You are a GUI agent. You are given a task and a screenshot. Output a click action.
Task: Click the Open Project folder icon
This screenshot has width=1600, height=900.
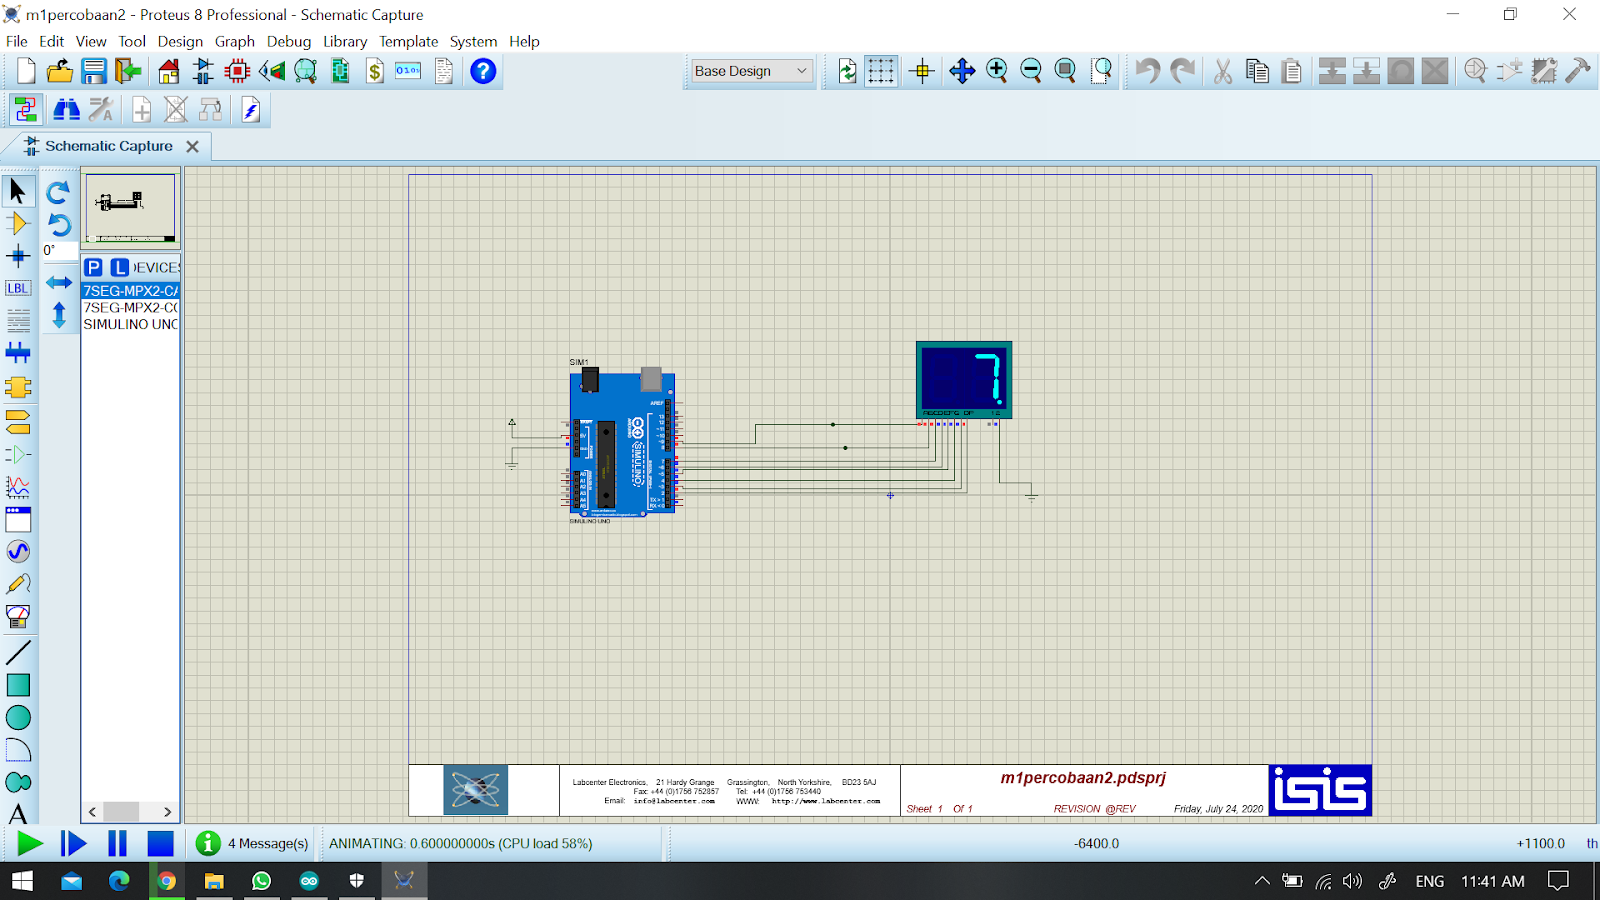pyautogui.click(x=60, y=71)
